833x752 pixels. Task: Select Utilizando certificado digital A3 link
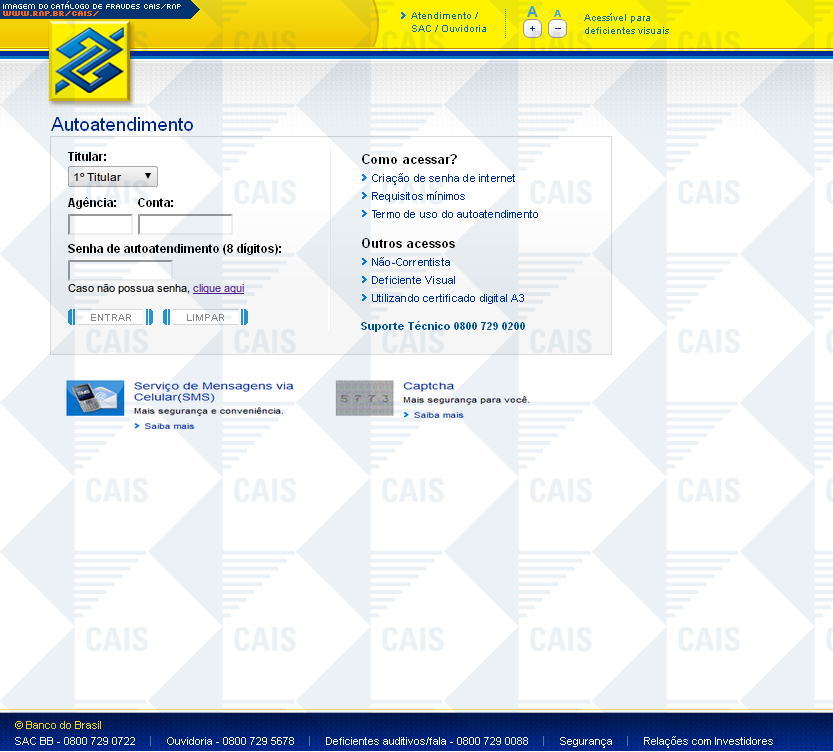[447, 298]
